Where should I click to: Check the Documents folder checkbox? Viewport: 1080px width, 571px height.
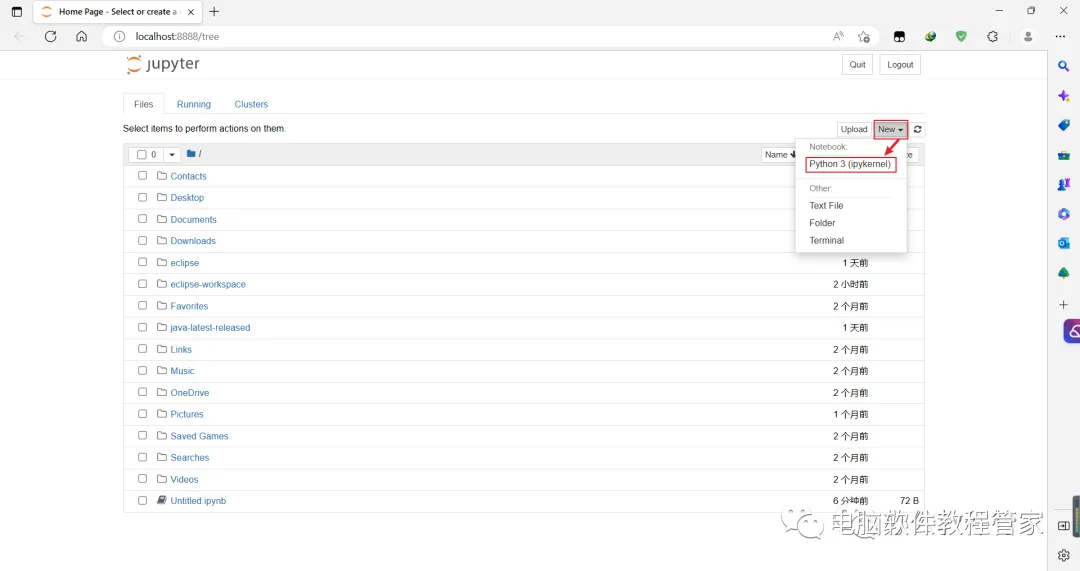click(143, 219)
